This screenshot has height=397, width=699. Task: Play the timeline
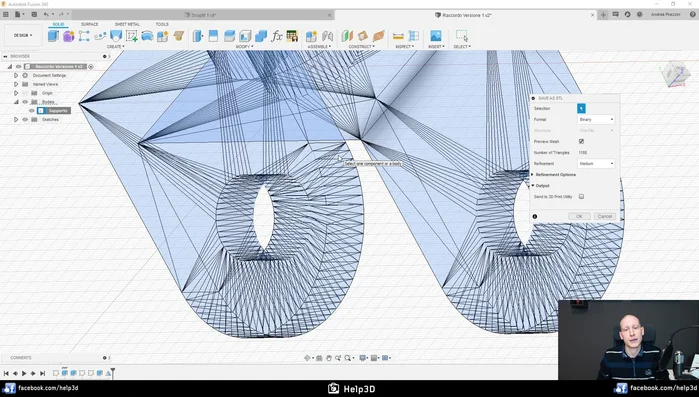tap(24, 373)
